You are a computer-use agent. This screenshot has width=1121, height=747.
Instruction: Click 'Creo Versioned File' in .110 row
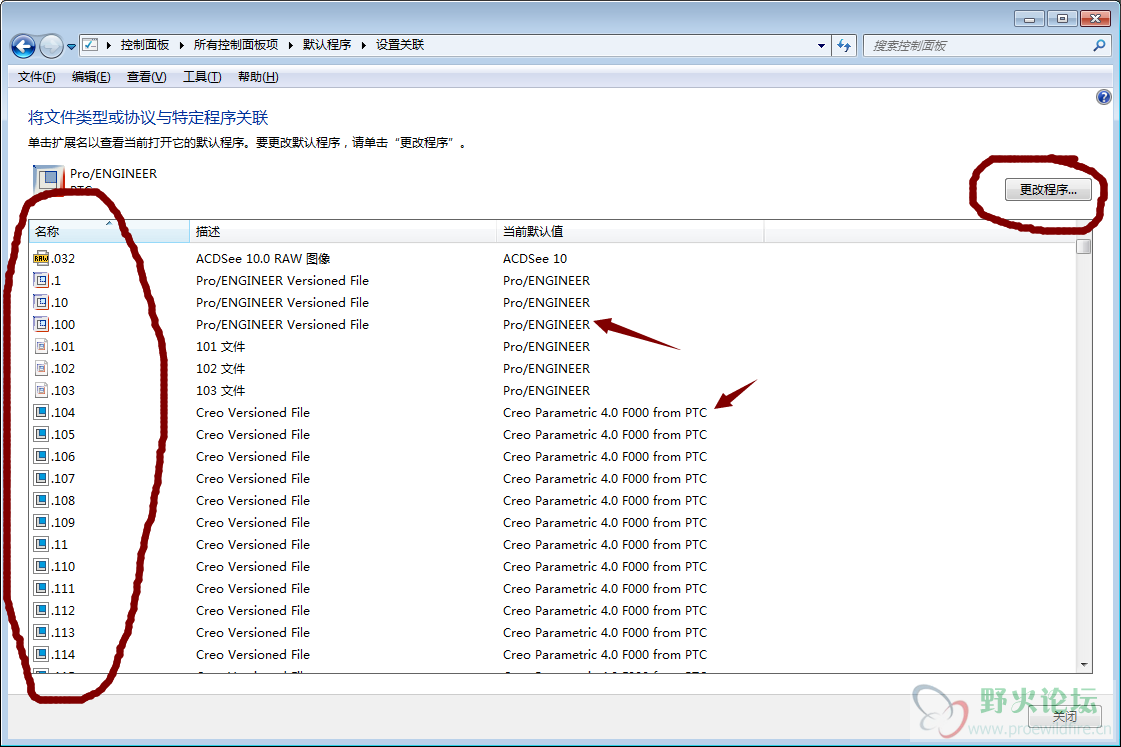[253, 567]
